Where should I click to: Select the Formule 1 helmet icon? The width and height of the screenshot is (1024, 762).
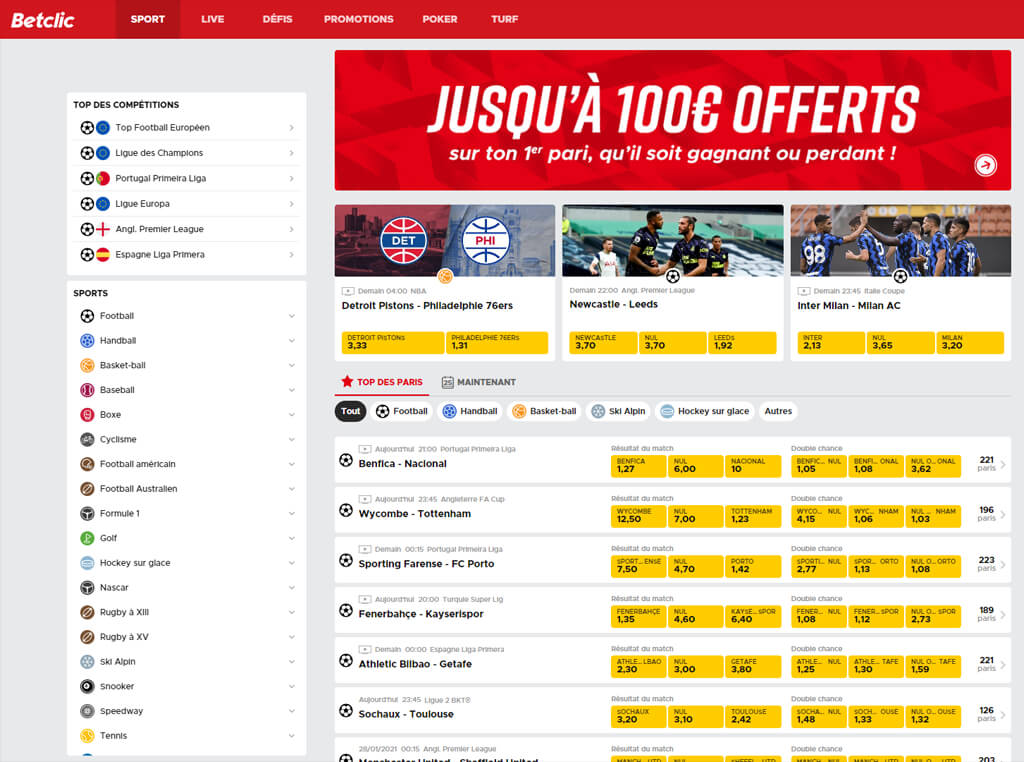point(87,514)
